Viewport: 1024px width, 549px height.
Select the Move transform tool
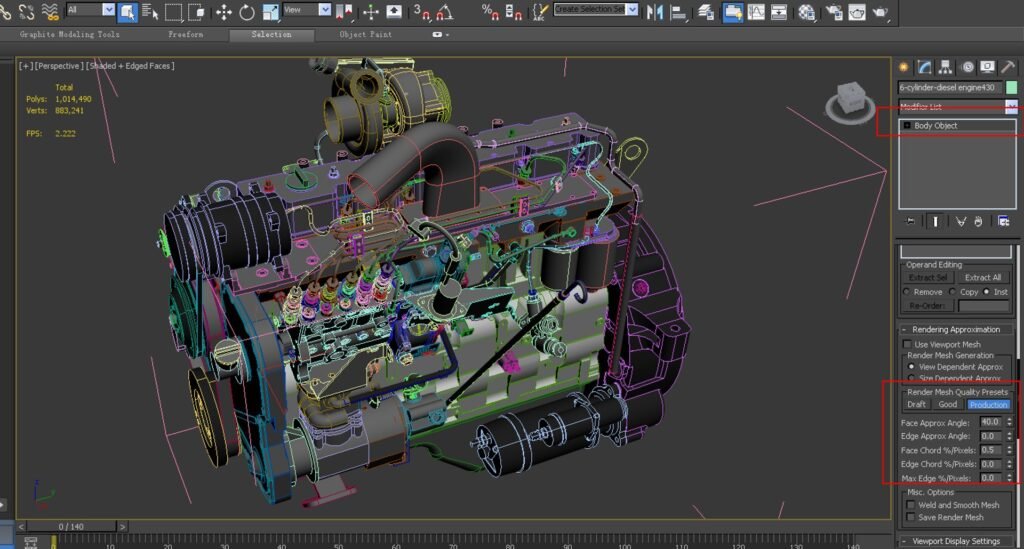224,12
